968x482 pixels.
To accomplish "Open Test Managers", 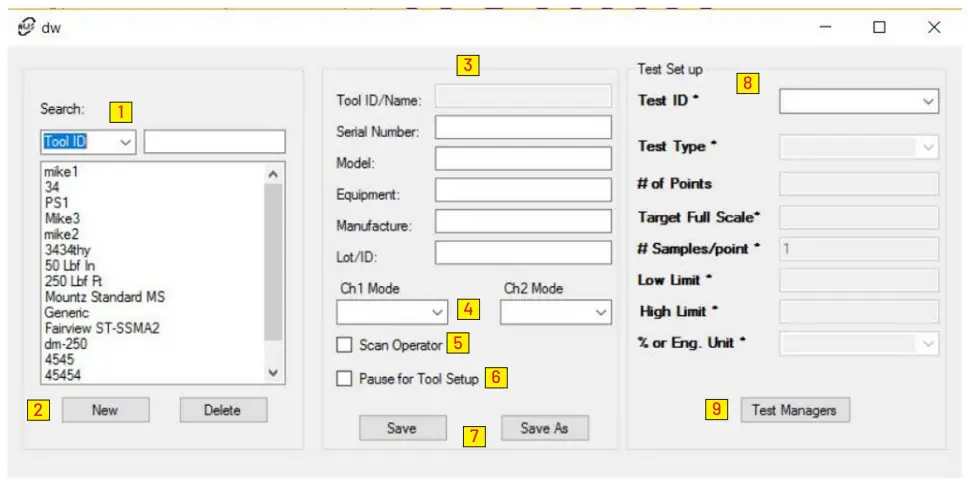I will [x=795, y=410].
